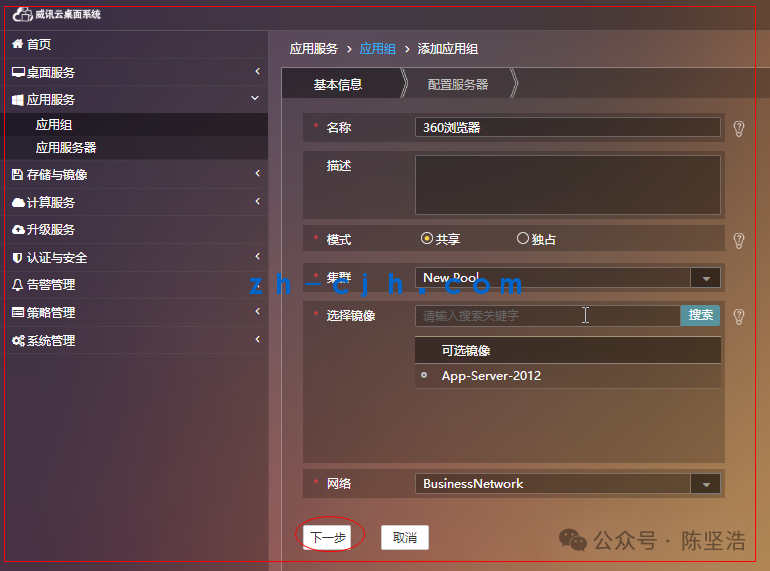This screenshot has width=770, height=571.
Task: Click the gears icon beside 系统管理
Action: coord(18,340)
